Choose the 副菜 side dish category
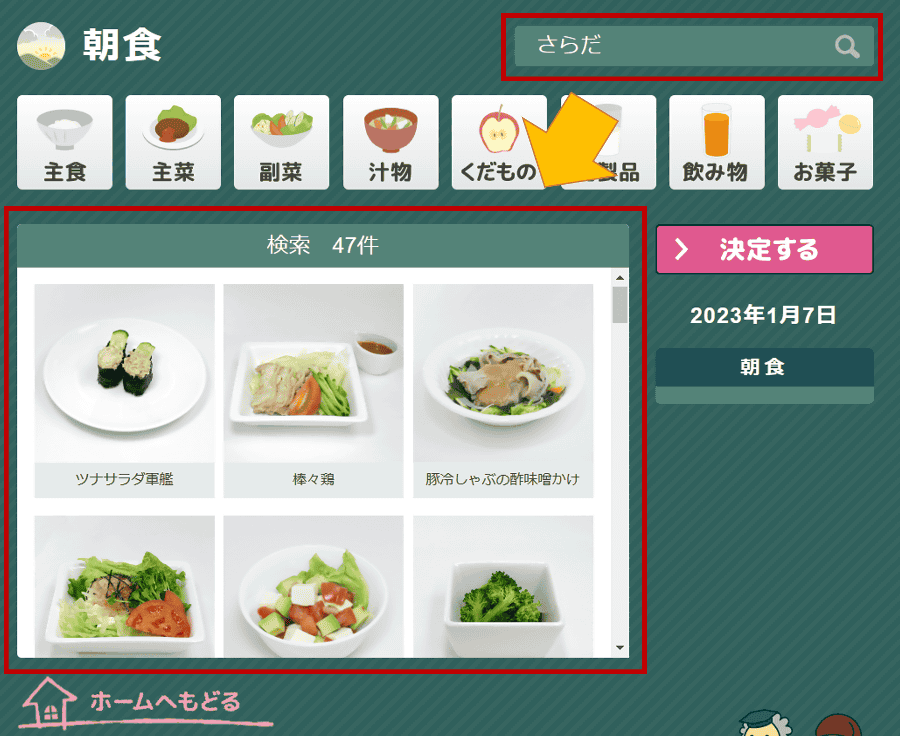The image size is (900, 736). pyautogui.click(x=282, y=142)
